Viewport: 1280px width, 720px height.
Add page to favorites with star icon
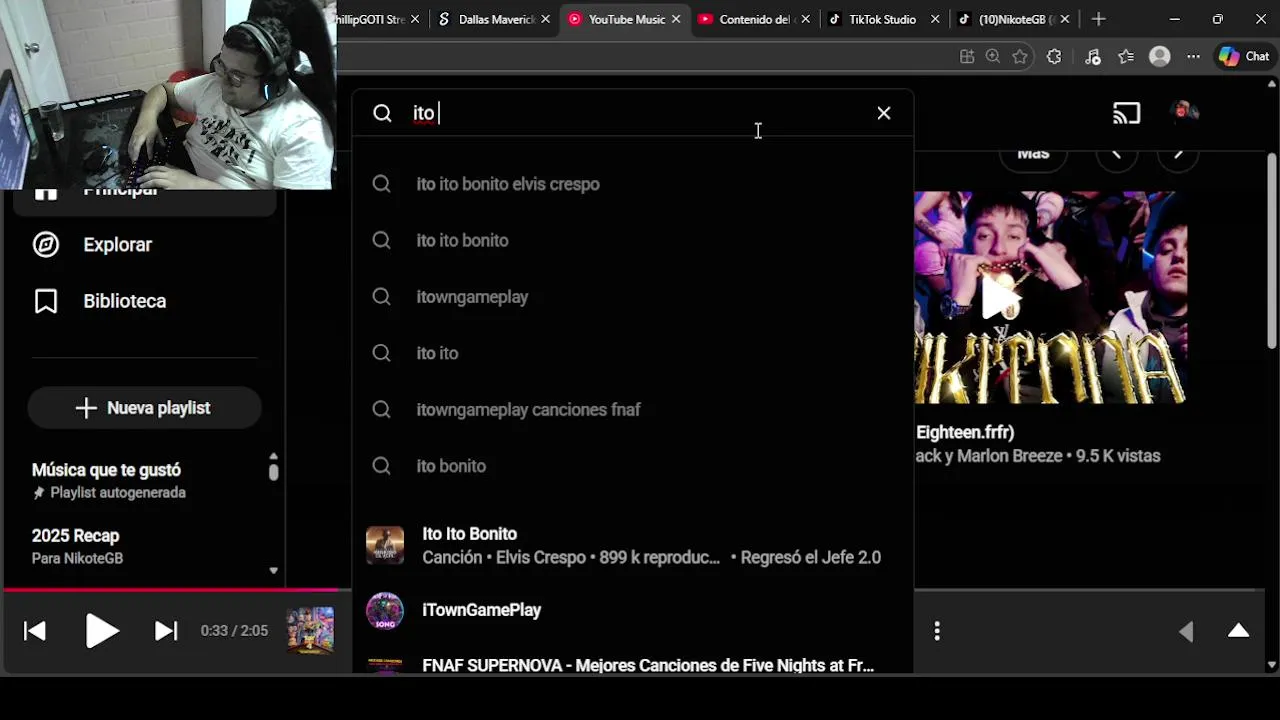[1020, 57]
